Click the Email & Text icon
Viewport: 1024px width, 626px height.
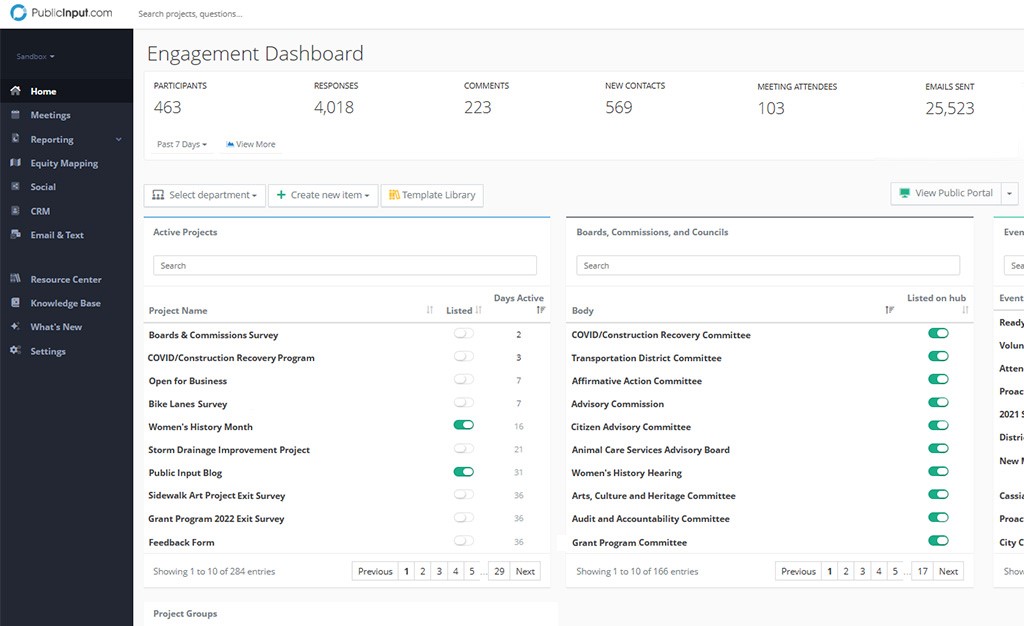15,235
